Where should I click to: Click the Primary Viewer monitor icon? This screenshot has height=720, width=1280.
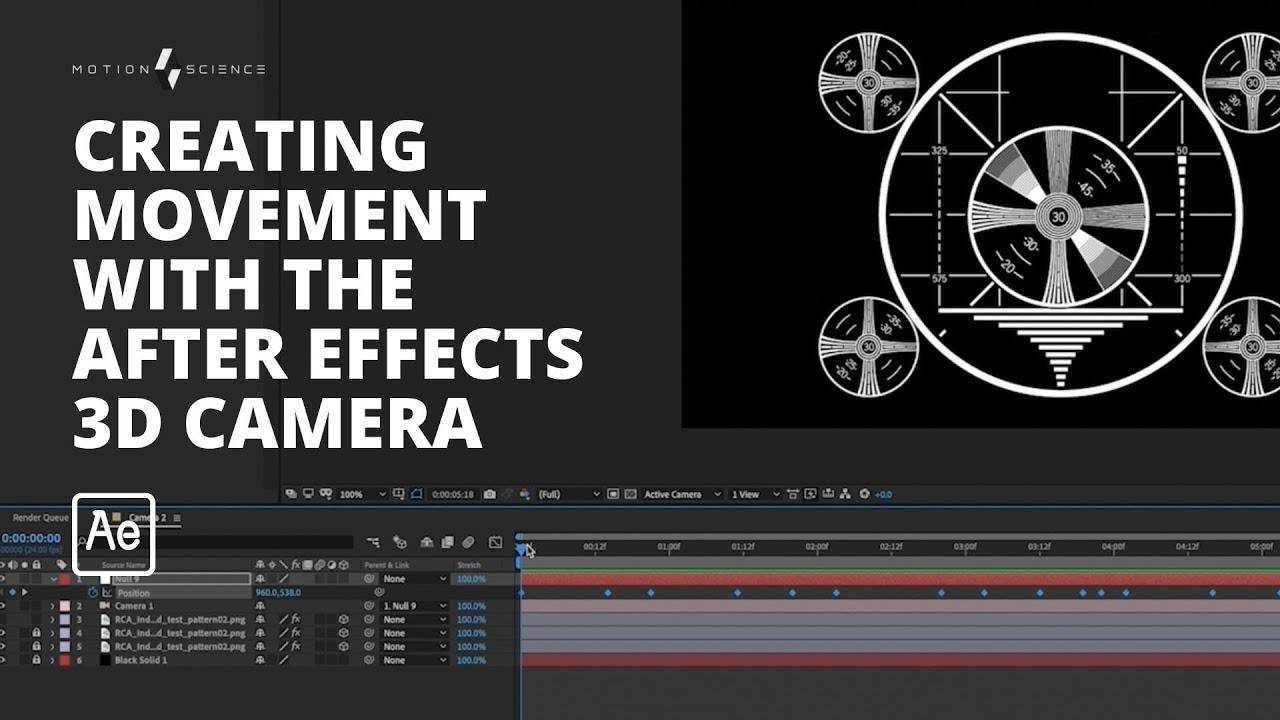click(308, 494)
